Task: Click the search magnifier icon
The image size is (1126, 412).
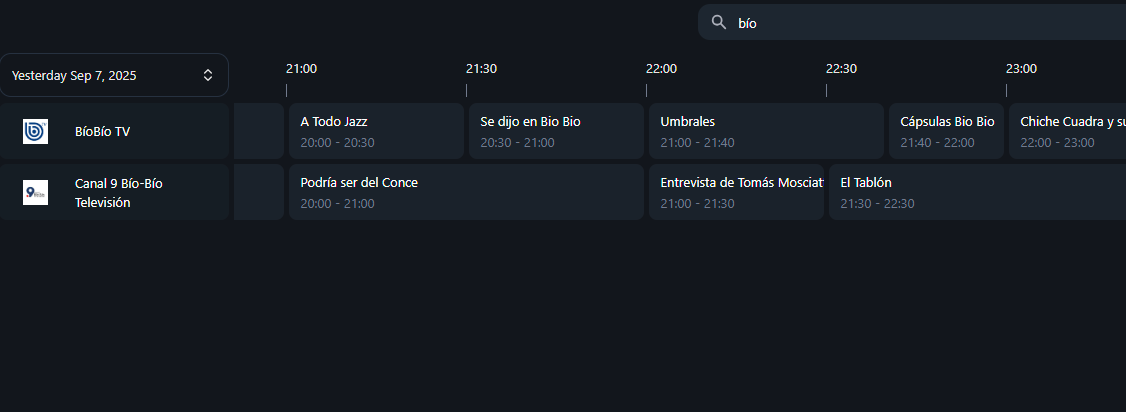Action: [718, 23]
